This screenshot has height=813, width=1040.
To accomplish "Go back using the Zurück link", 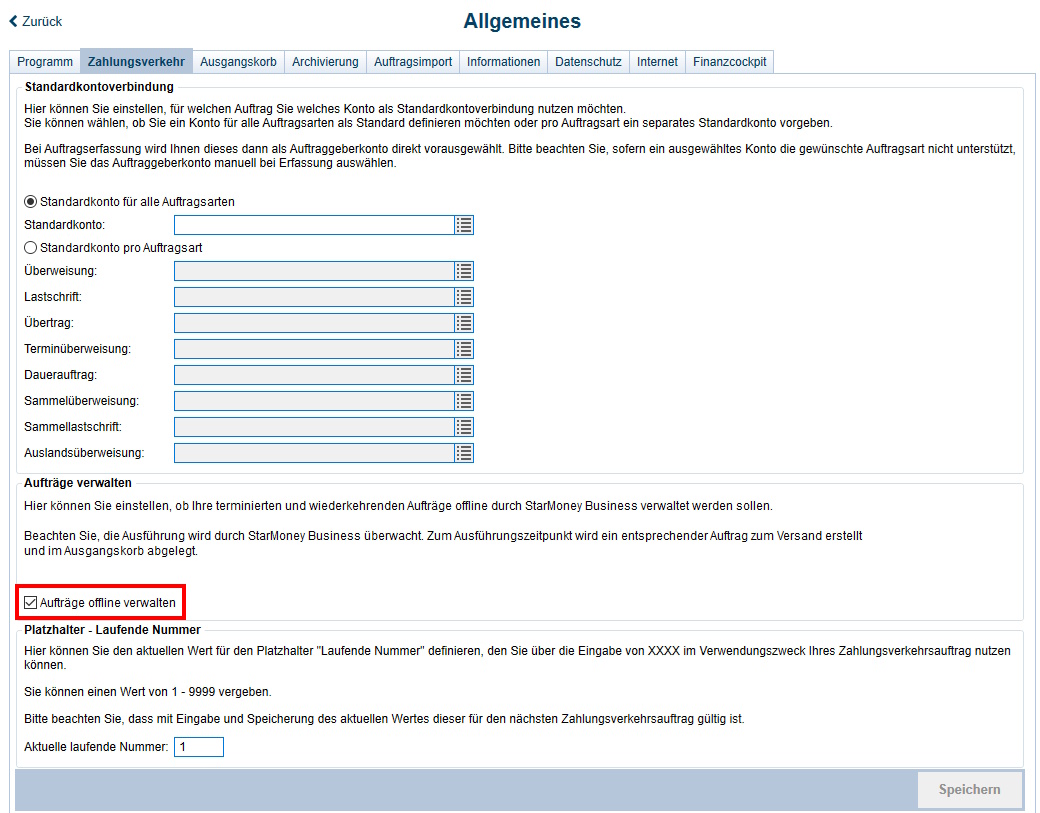I will 36,21.
